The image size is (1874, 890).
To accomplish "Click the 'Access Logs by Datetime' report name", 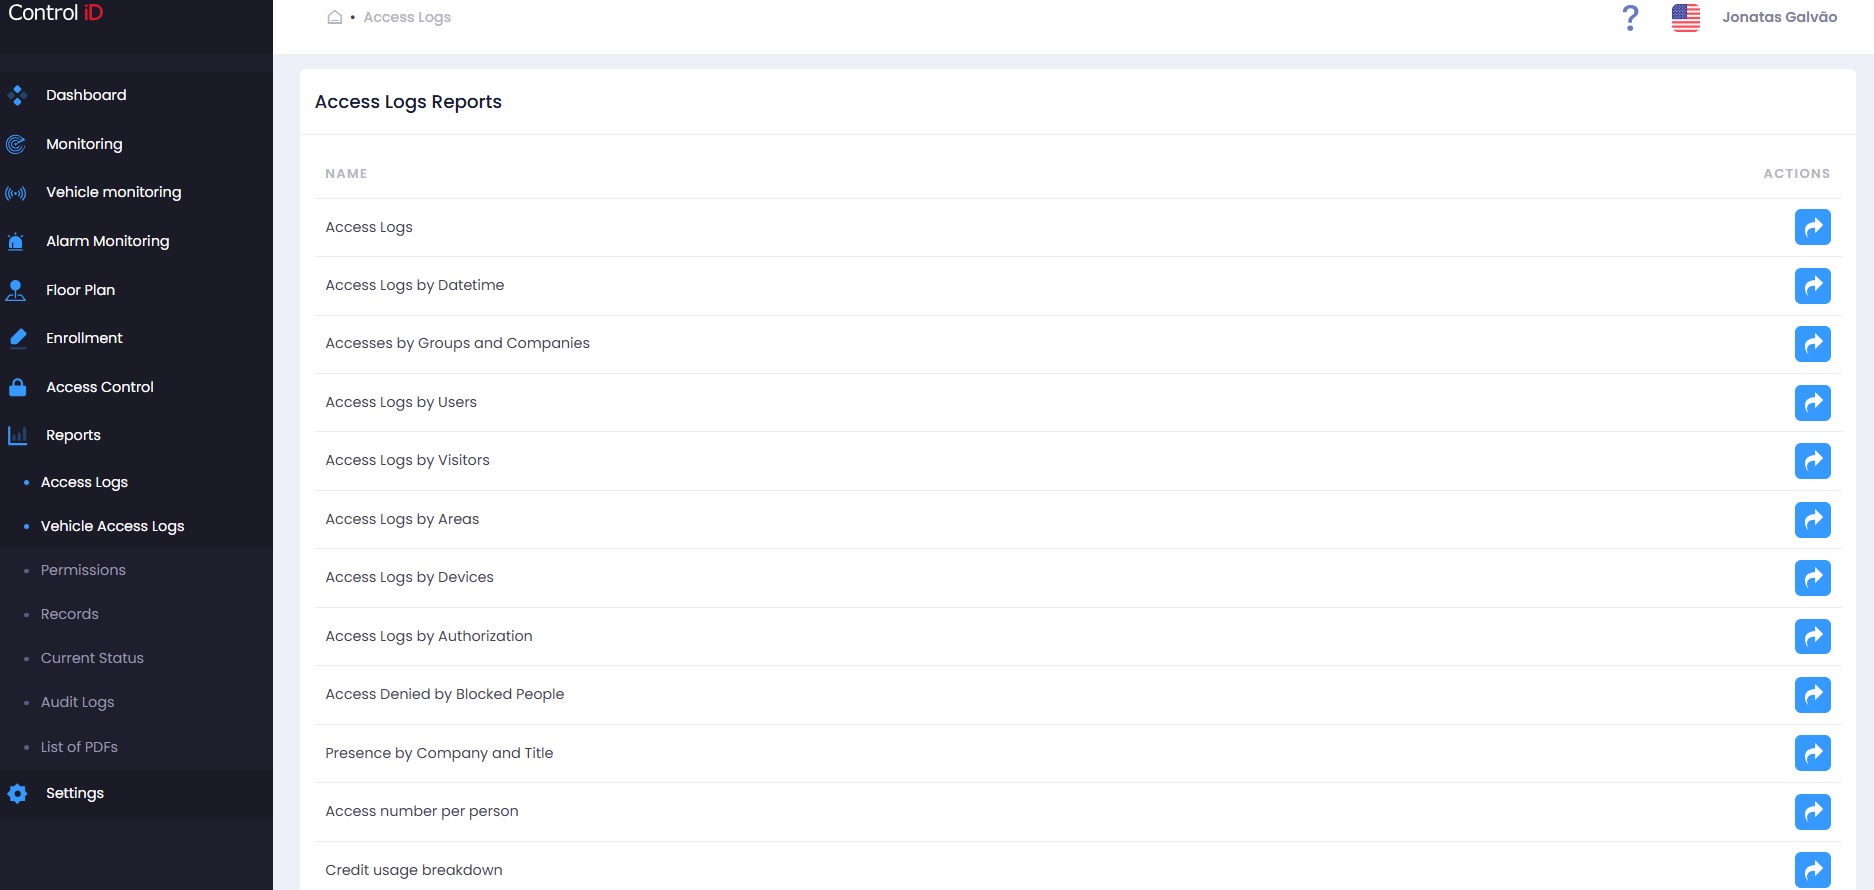I will pyautogui.click(x=415, y=285).
